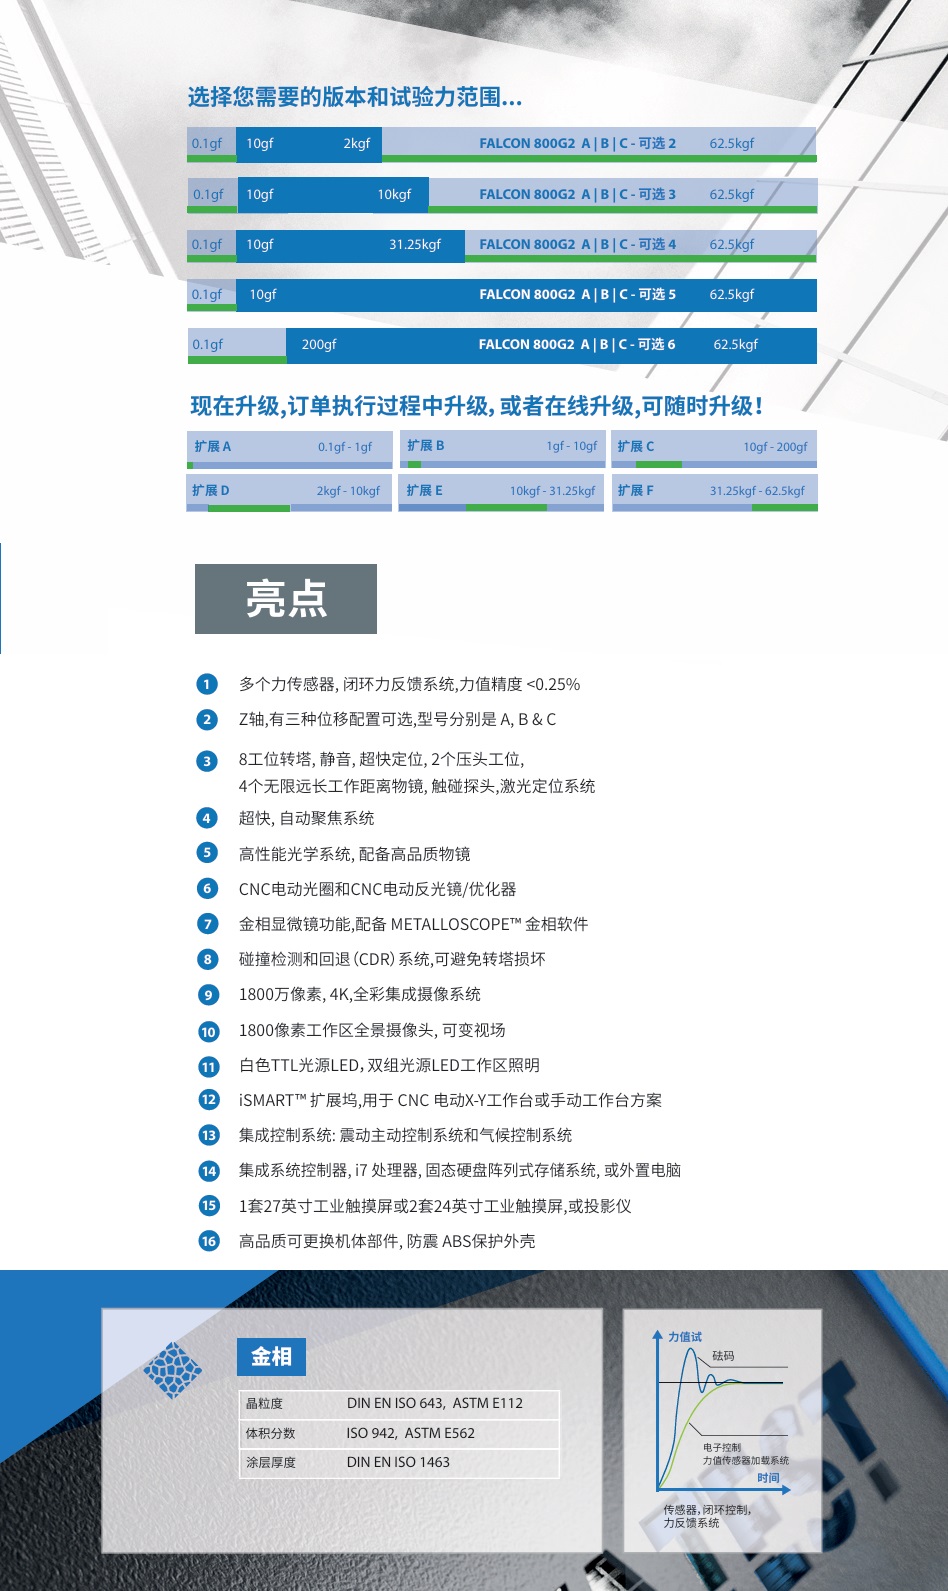The image size is (948, 1591).
Task: Click the FALCON 800G2 可选 6 bar
Action: [502, 345]
